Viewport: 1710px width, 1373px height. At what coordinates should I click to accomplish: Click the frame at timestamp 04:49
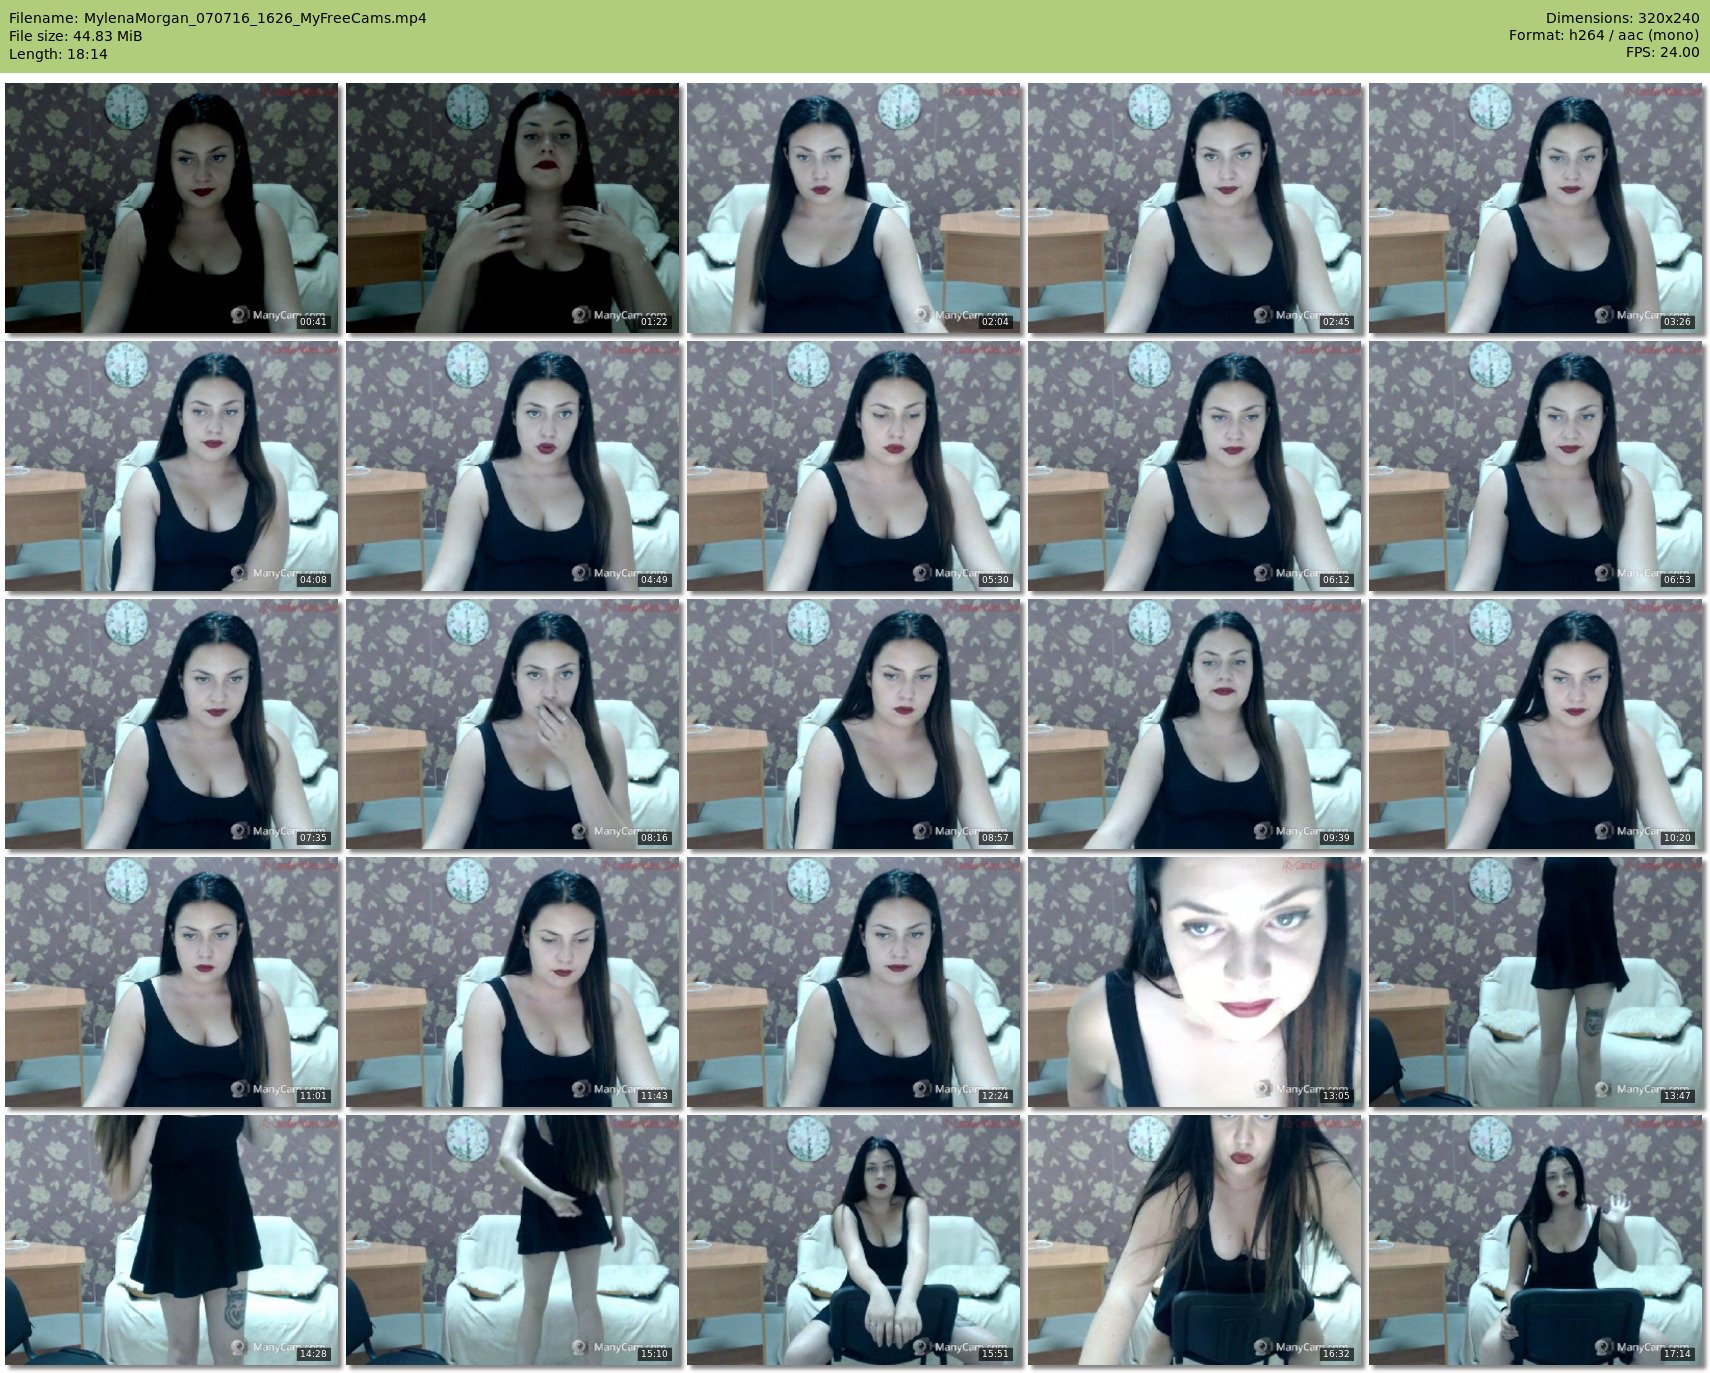tap(512, 466)
